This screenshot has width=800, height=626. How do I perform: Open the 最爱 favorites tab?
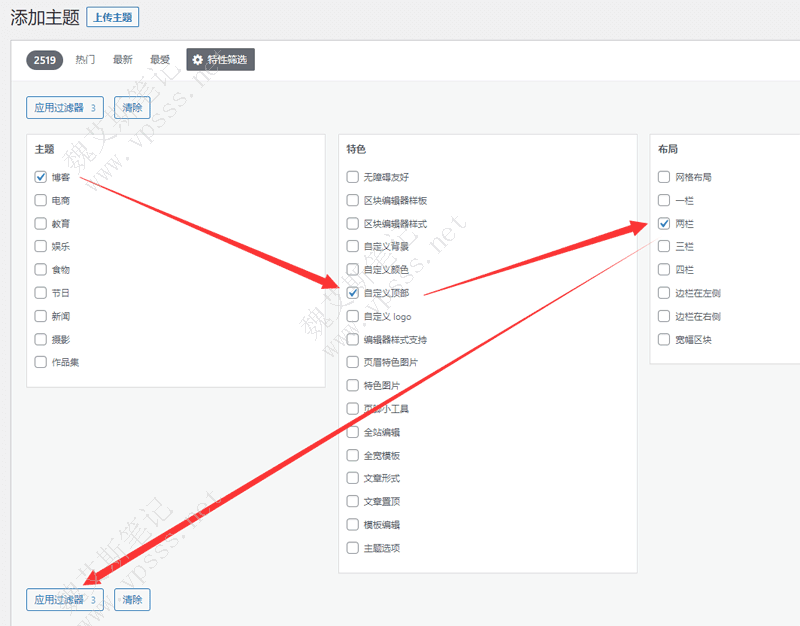160,60
